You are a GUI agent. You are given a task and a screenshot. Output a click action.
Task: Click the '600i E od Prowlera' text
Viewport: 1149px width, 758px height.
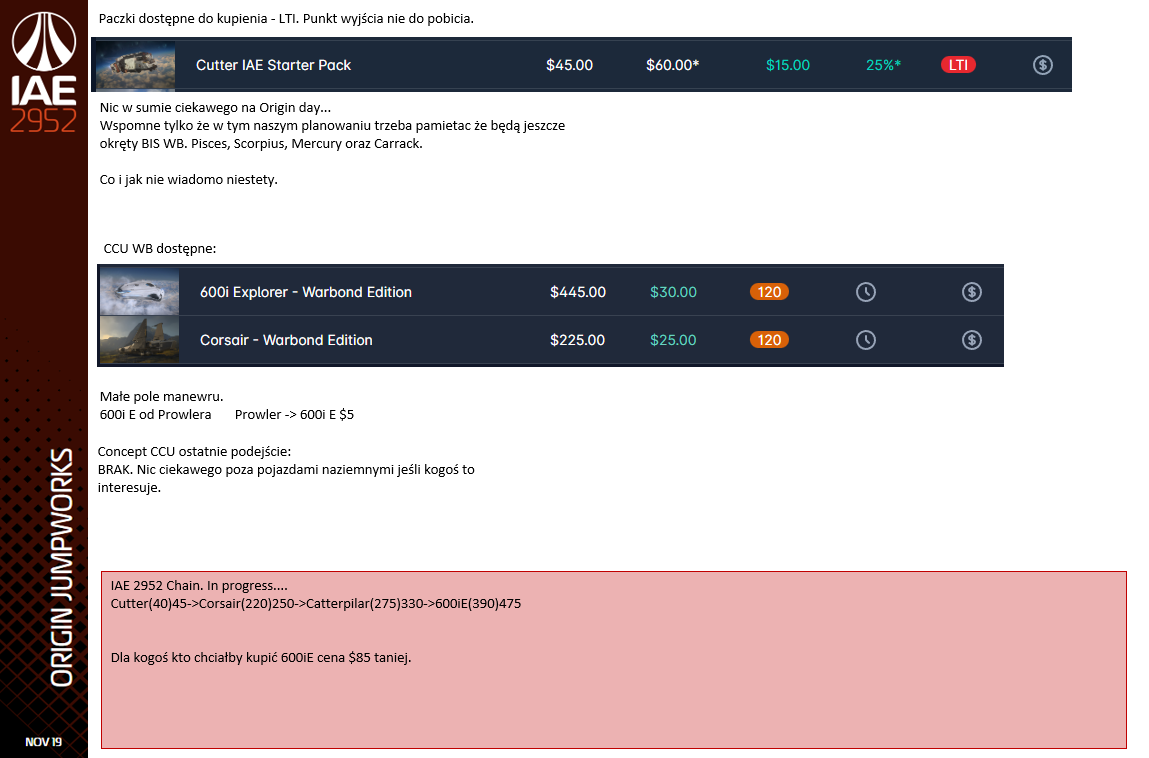155,414
